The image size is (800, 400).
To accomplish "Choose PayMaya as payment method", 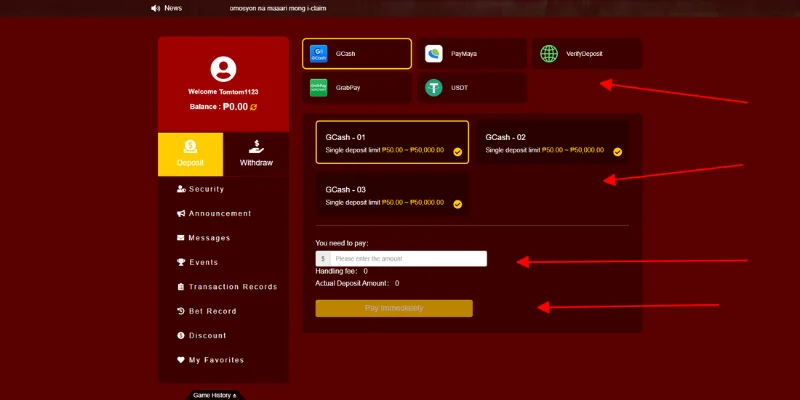I will pos(472,54).
